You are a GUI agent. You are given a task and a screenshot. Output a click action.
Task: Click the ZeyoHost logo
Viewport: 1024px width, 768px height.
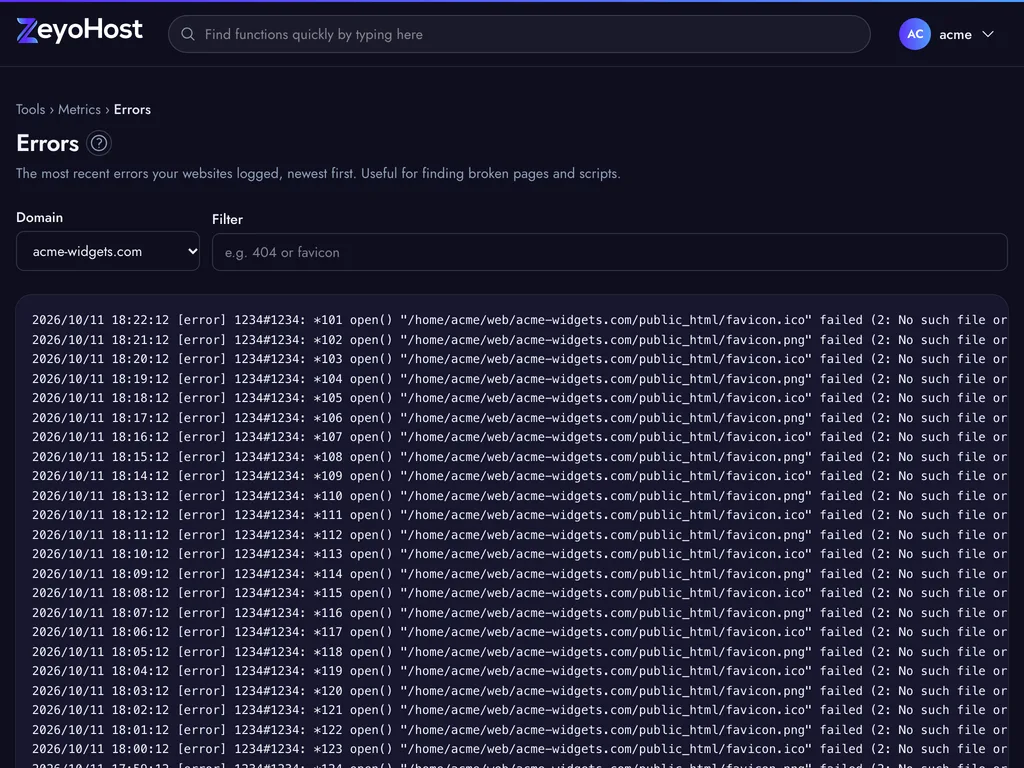79,31
